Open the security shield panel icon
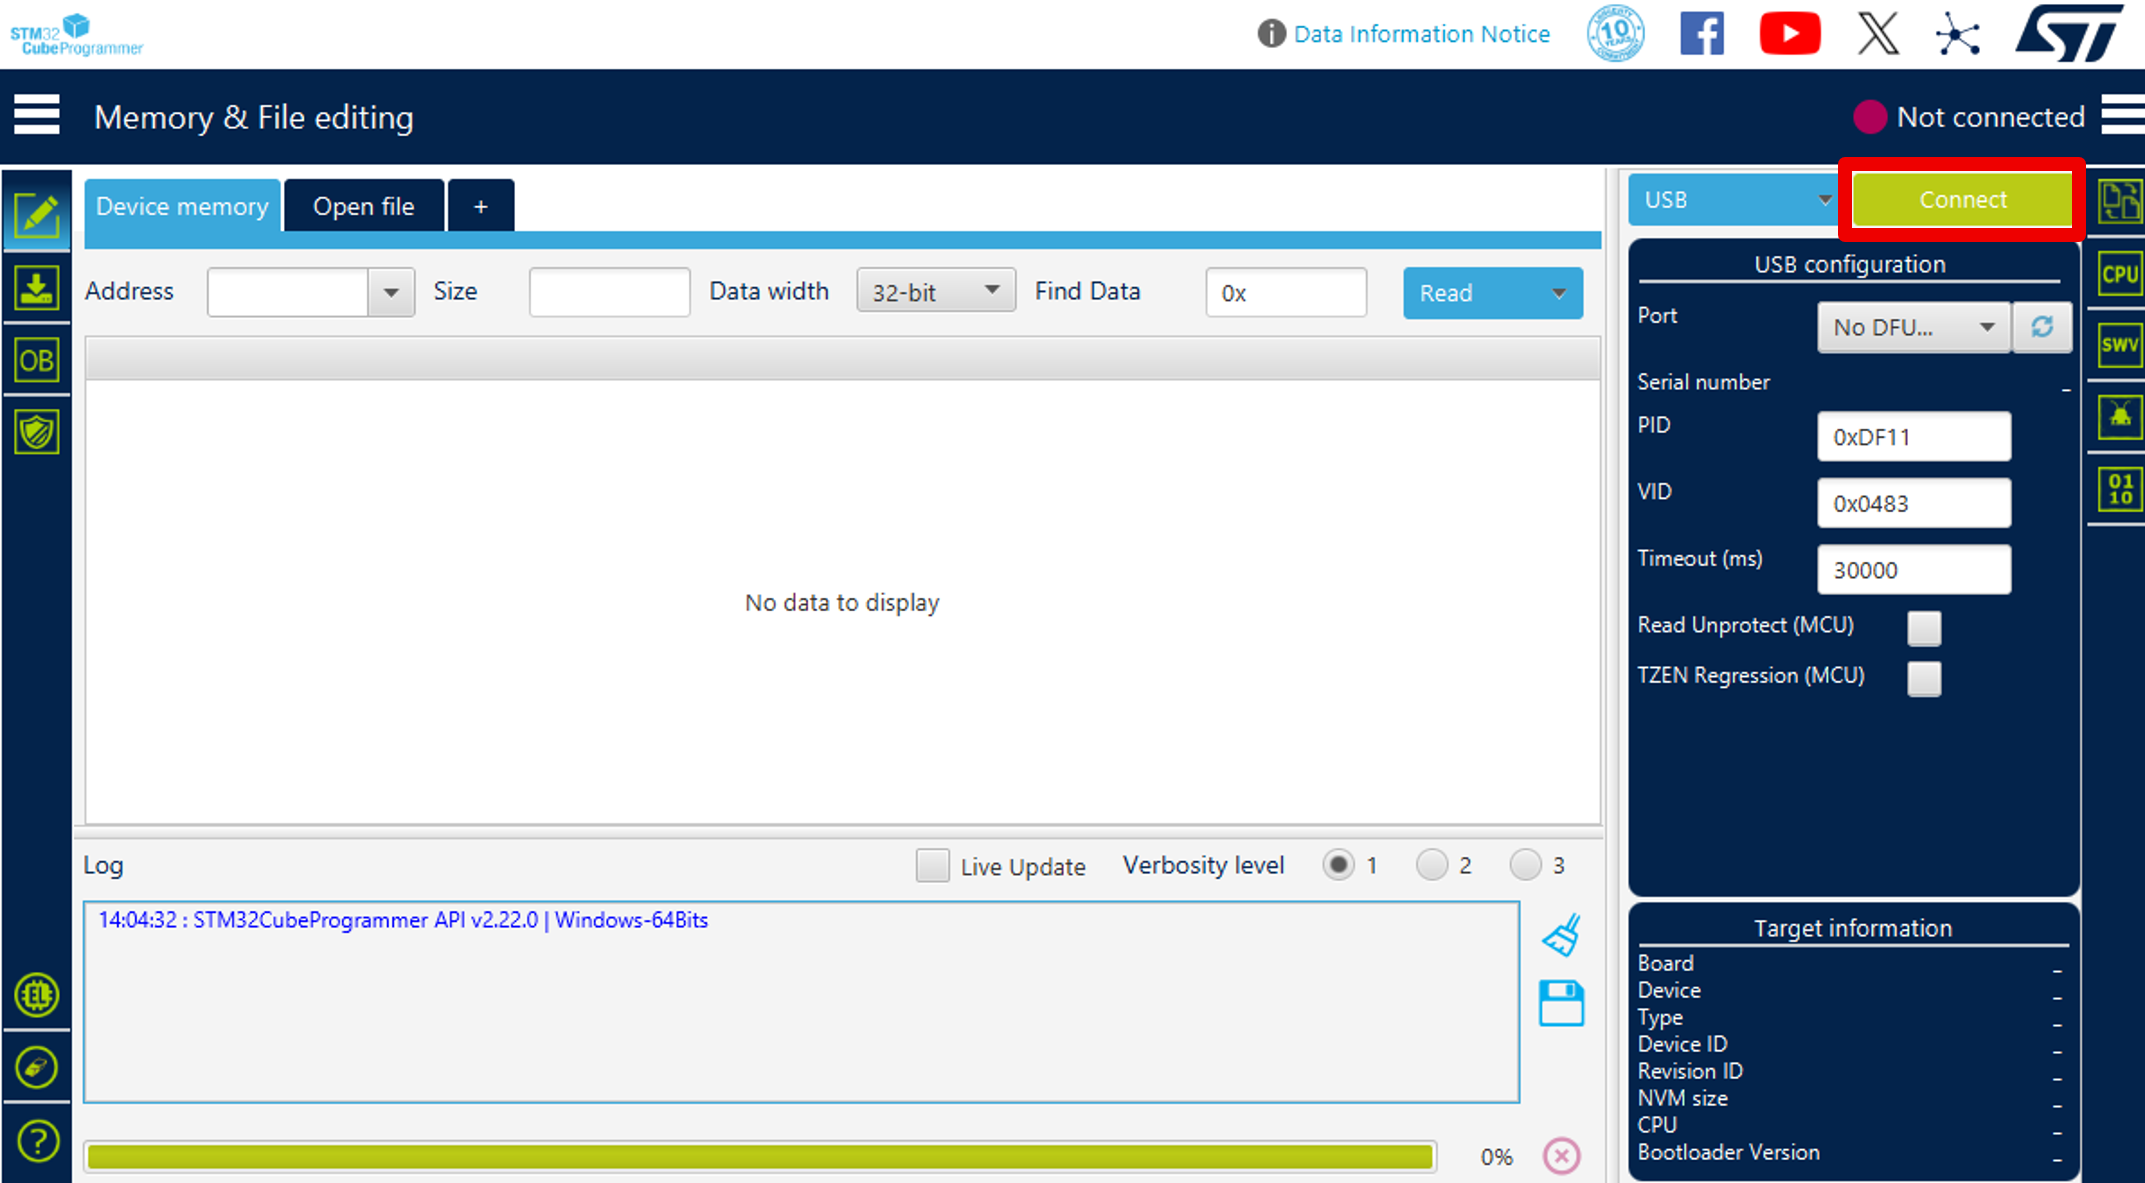The image size is (2145, 1183). click(37, 432)
